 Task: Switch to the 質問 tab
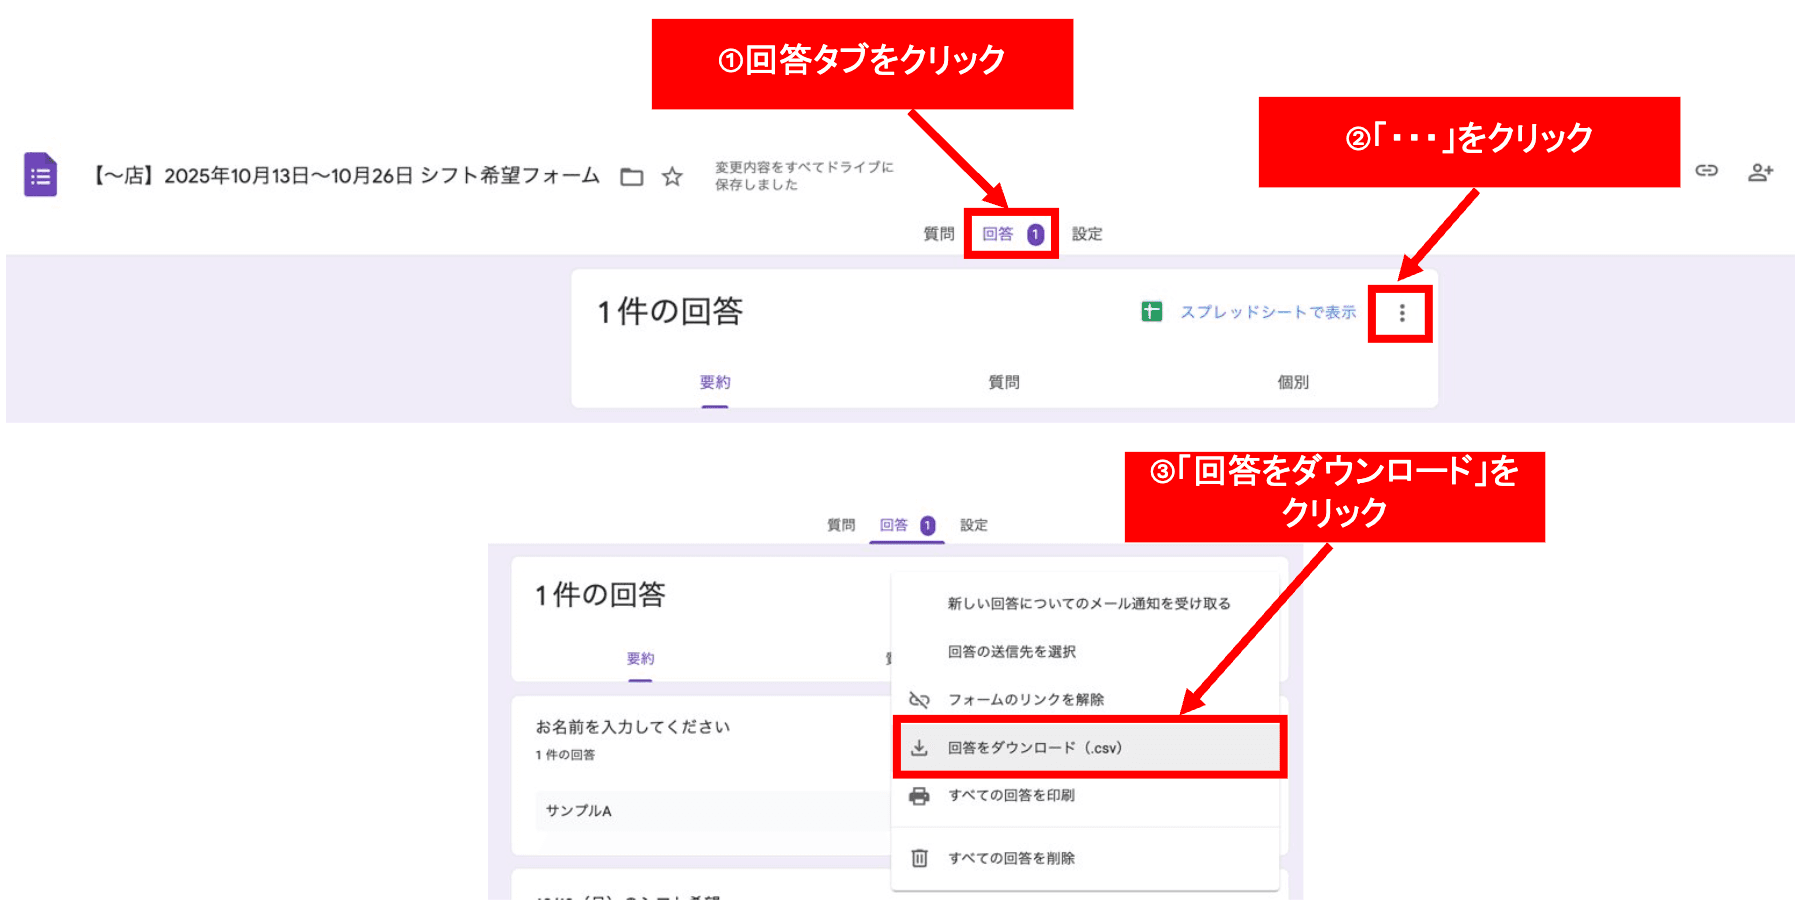click(x=937, y=234)
